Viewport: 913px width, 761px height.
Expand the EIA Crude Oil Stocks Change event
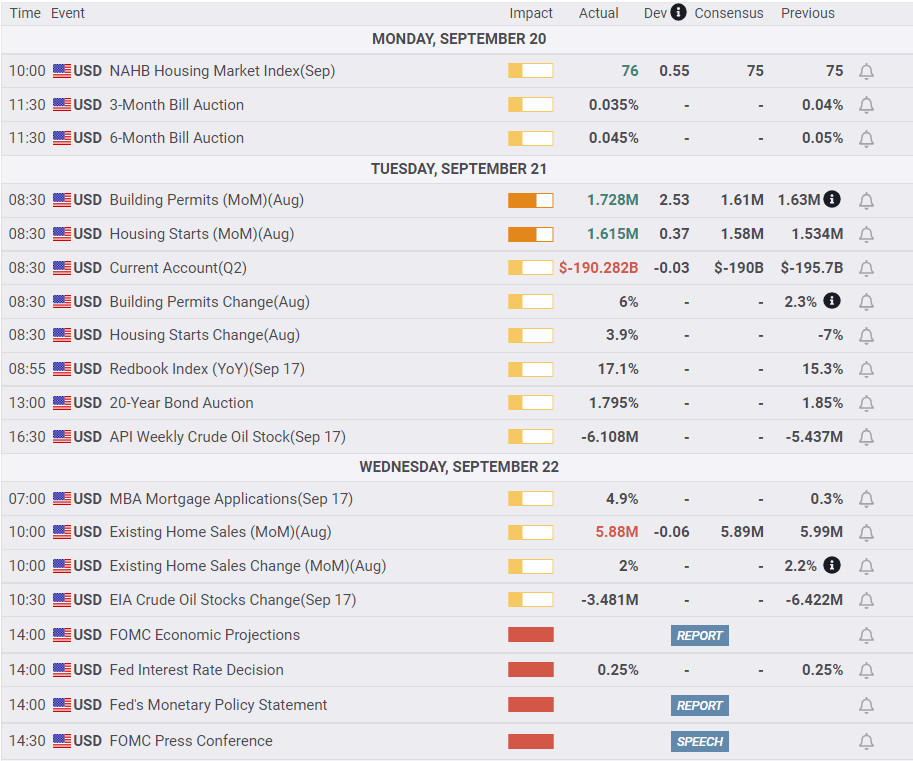tap(232, 600)
